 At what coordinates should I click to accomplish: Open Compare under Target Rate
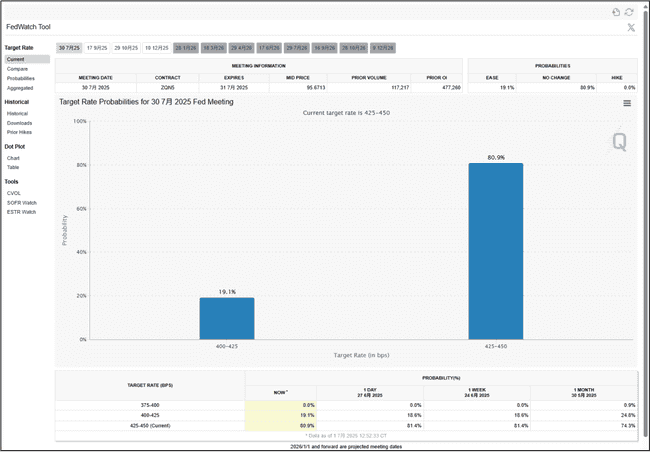pos(17,69)
